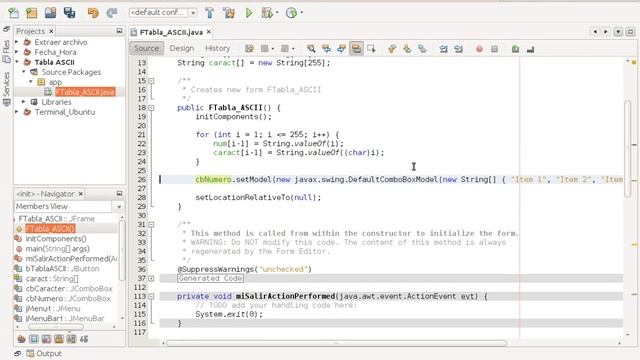Open Members View combo box dropdown
Viewport: 640px width, 360px height.
(x=119, y=207)
